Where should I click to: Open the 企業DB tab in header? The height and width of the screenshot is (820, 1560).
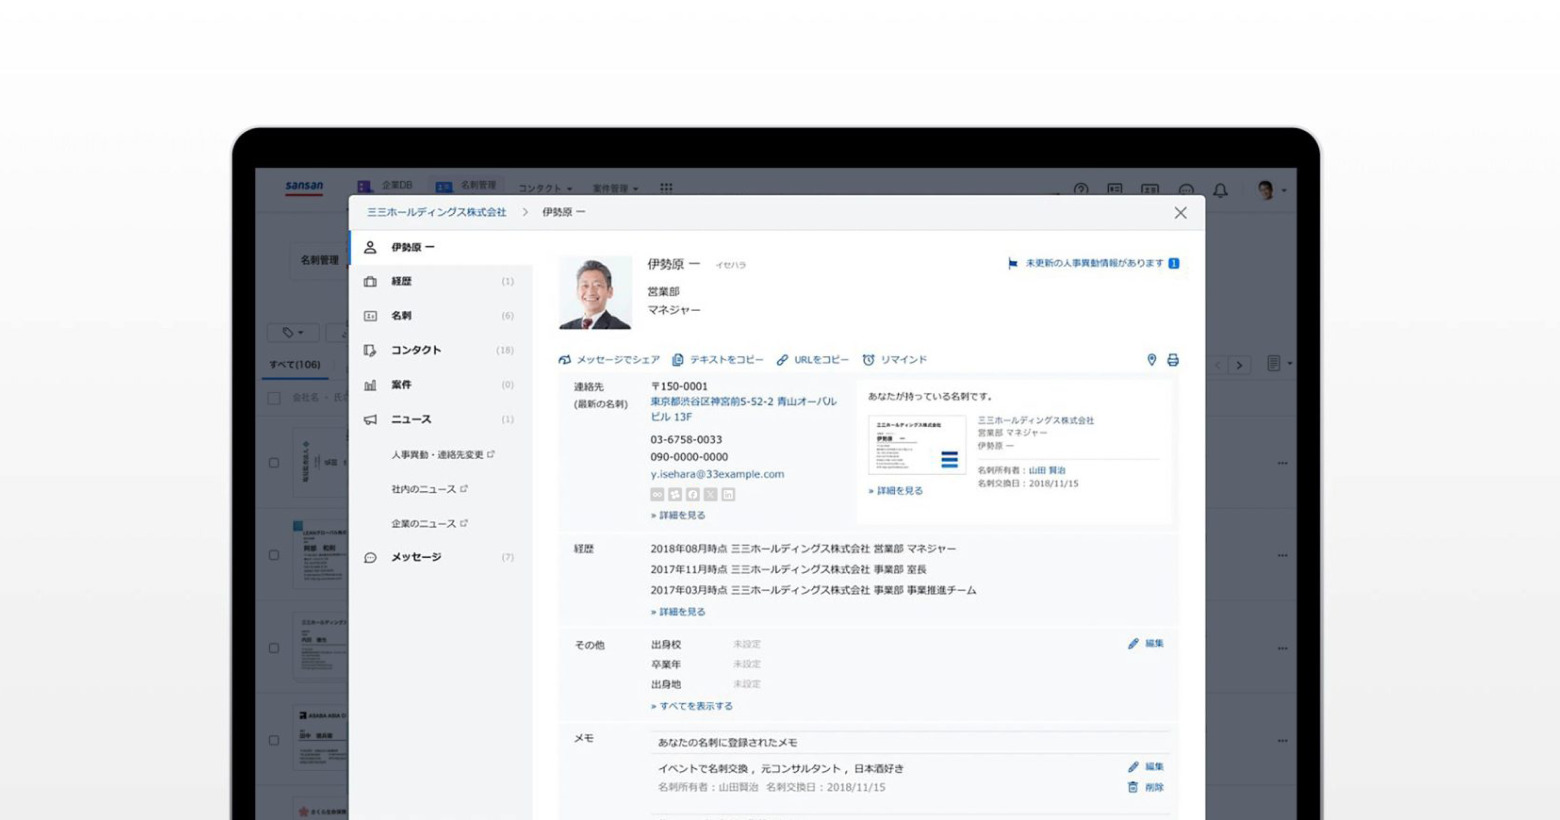pyautogui.click(x=385, y=186)
